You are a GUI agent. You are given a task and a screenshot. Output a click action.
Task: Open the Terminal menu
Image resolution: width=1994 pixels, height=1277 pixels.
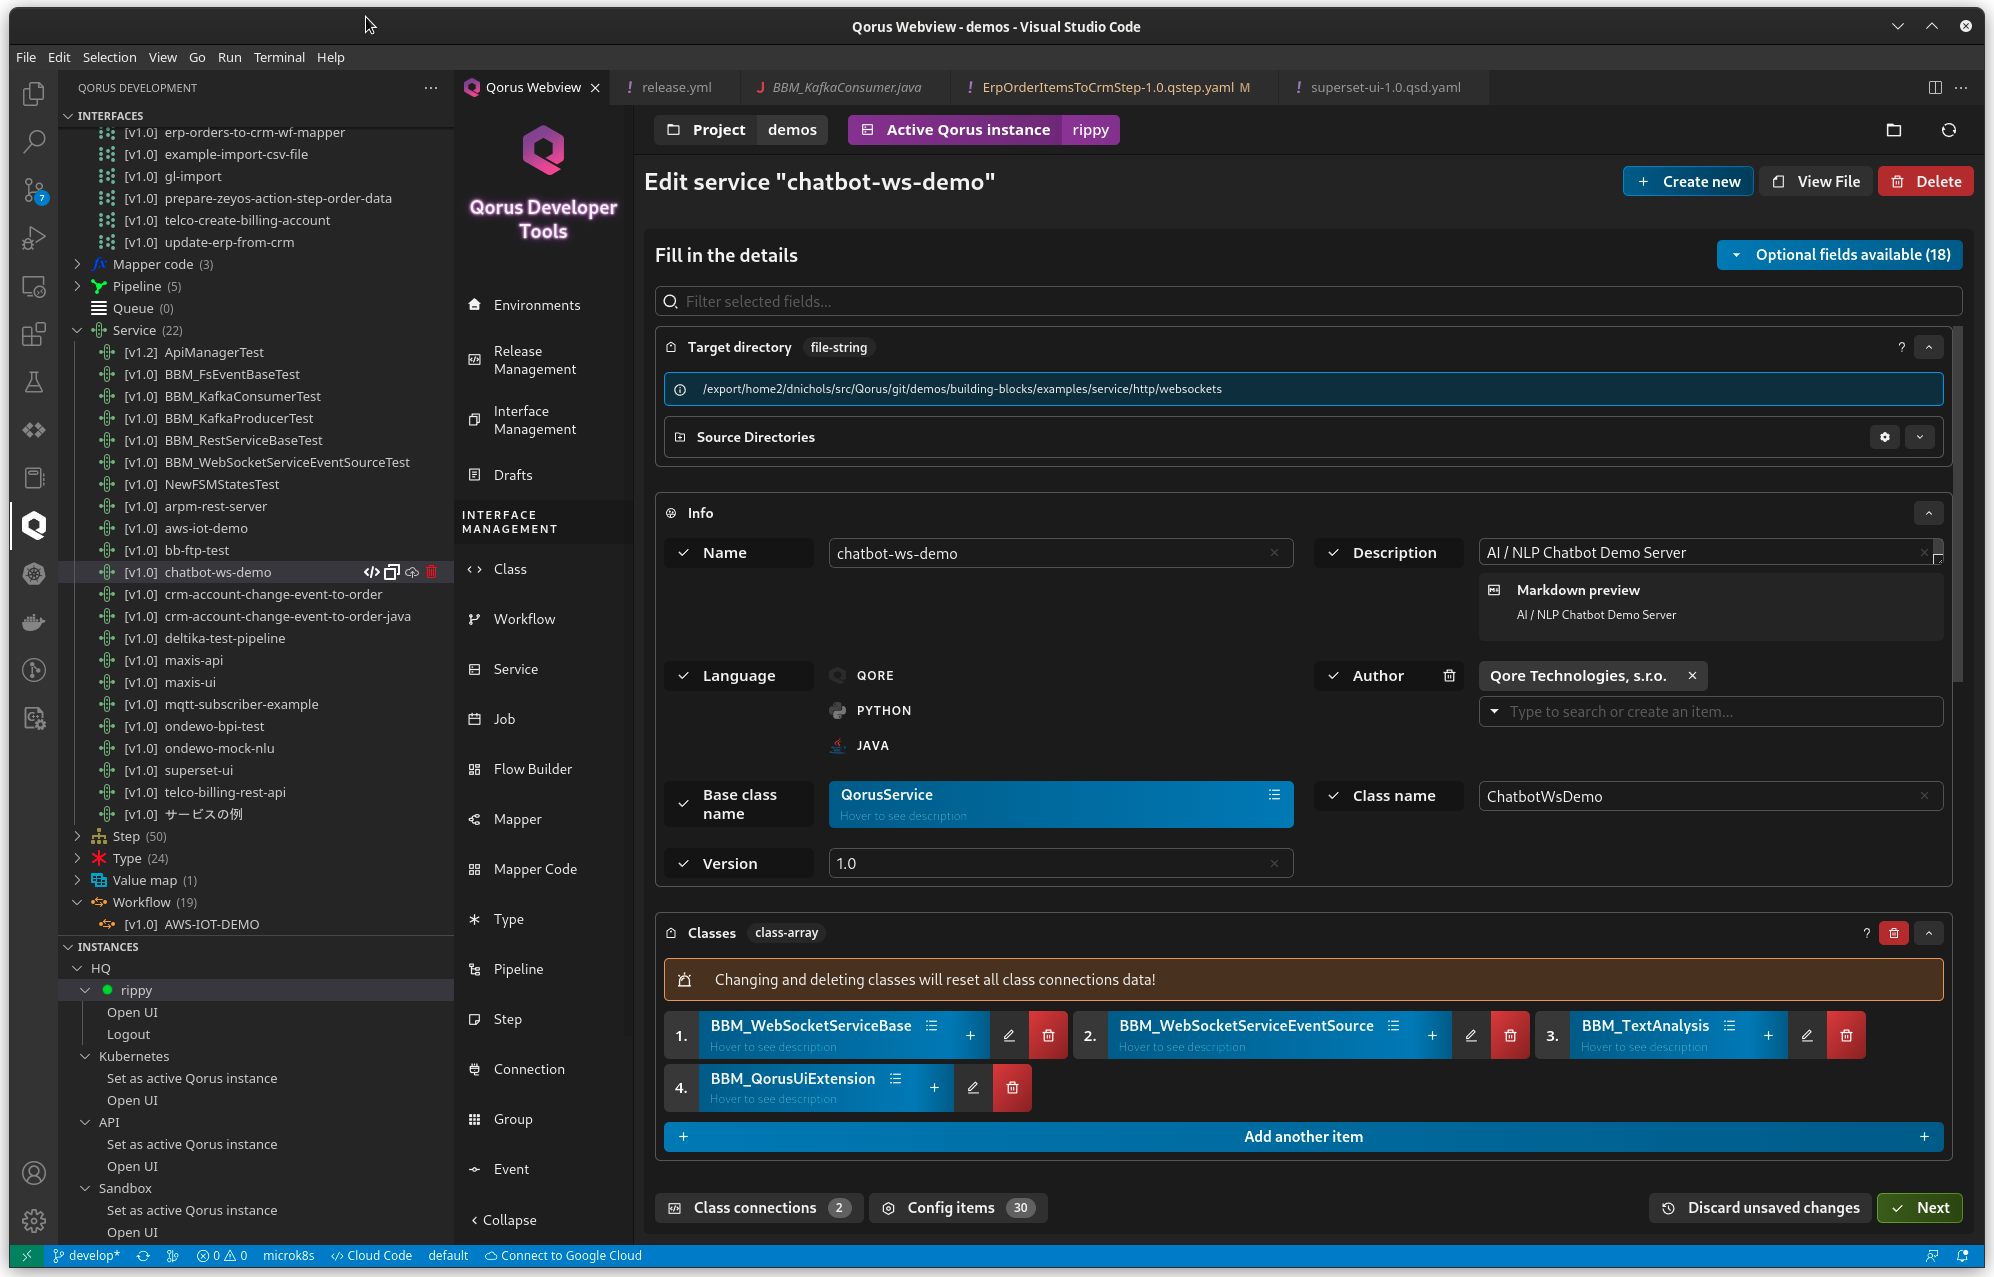279,57
